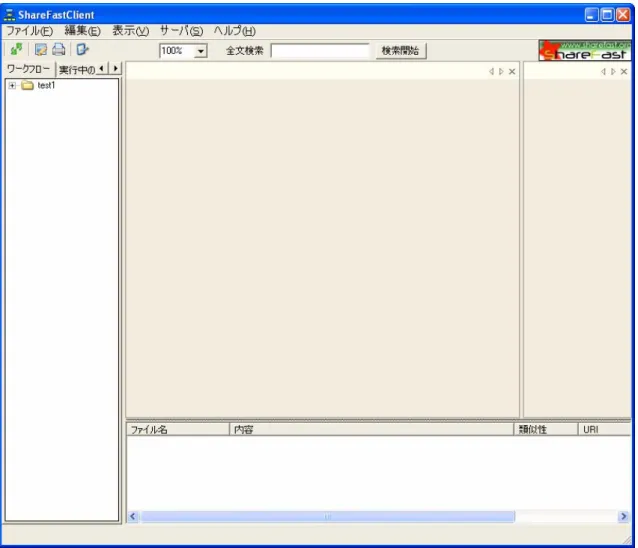
Task: Select the test1 tree item label
Action: [46, 85]
